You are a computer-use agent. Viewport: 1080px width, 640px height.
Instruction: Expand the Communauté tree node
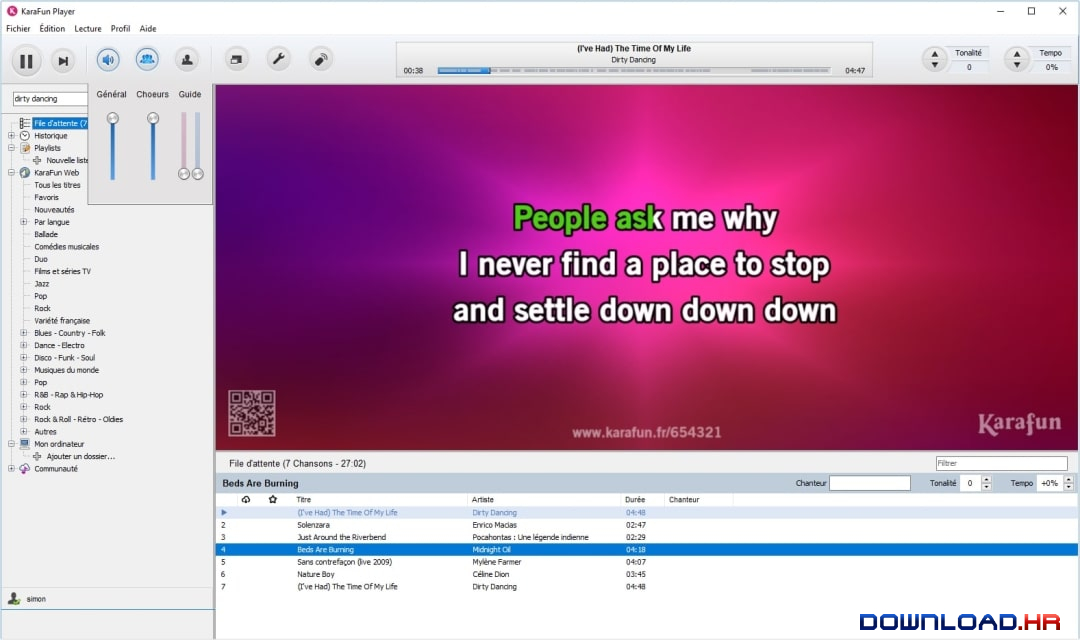[11, 468]
